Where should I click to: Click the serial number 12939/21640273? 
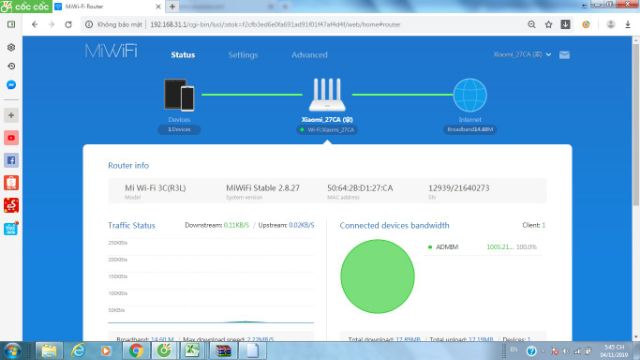459,188
